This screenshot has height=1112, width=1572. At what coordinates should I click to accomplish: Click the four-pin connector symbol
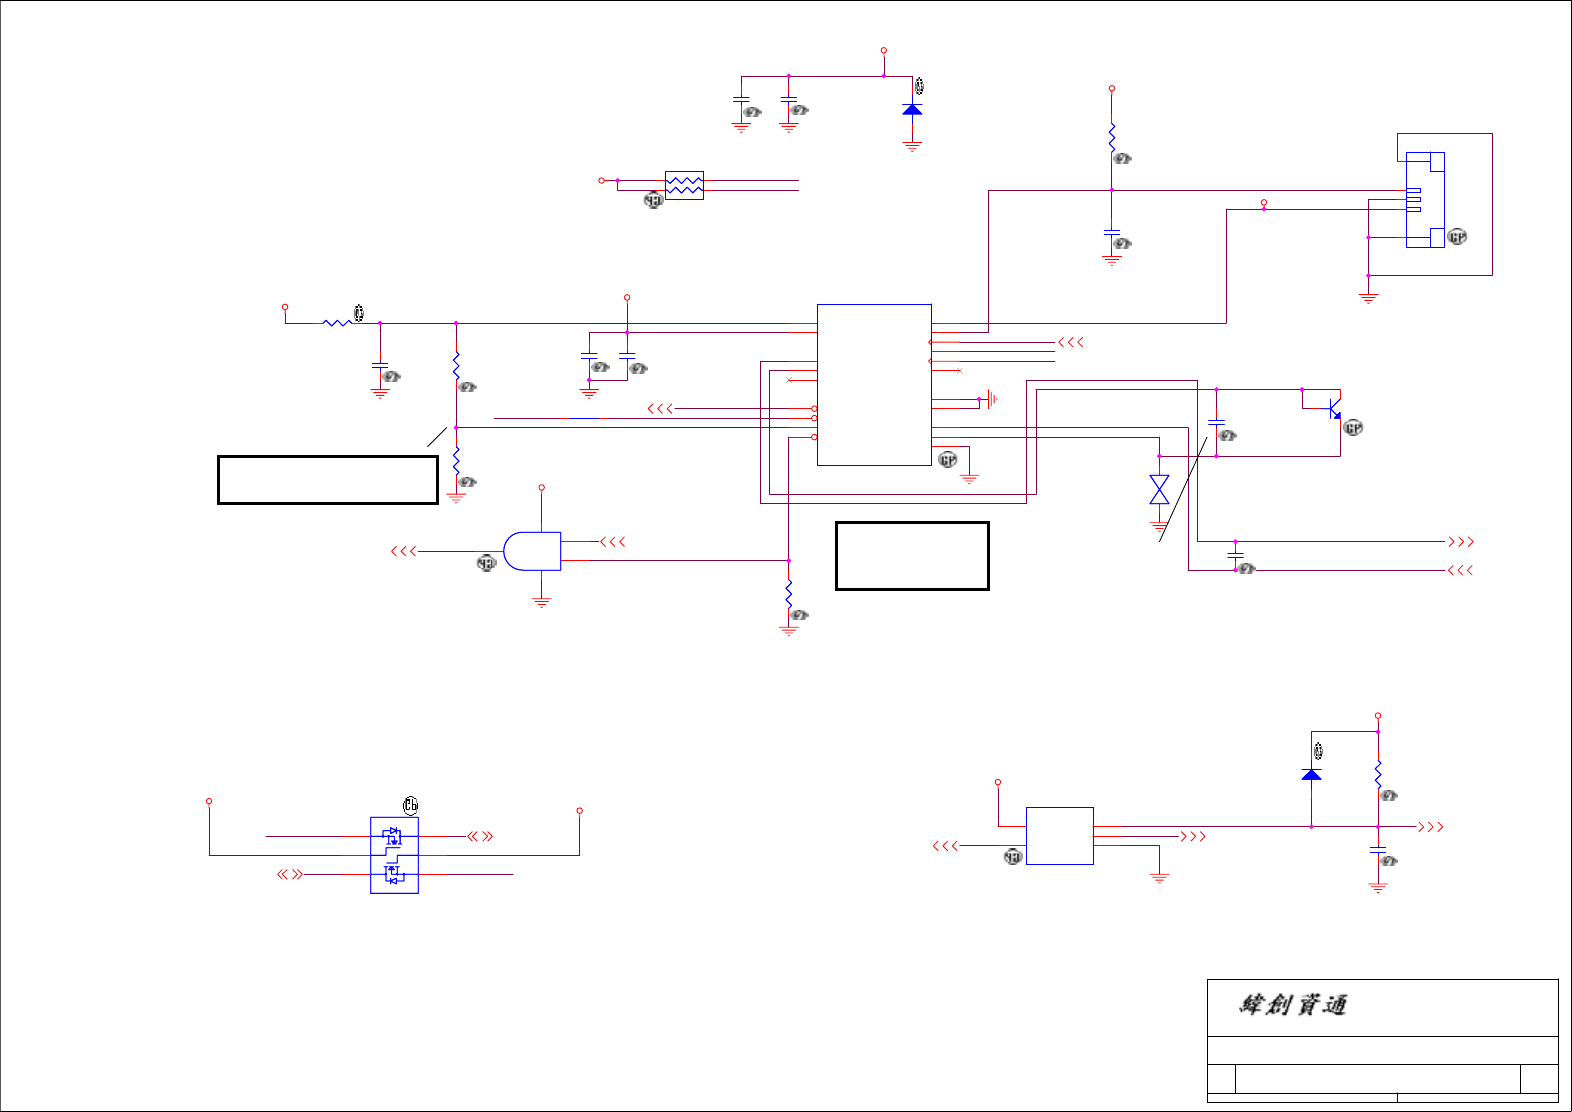(1425, 199)
